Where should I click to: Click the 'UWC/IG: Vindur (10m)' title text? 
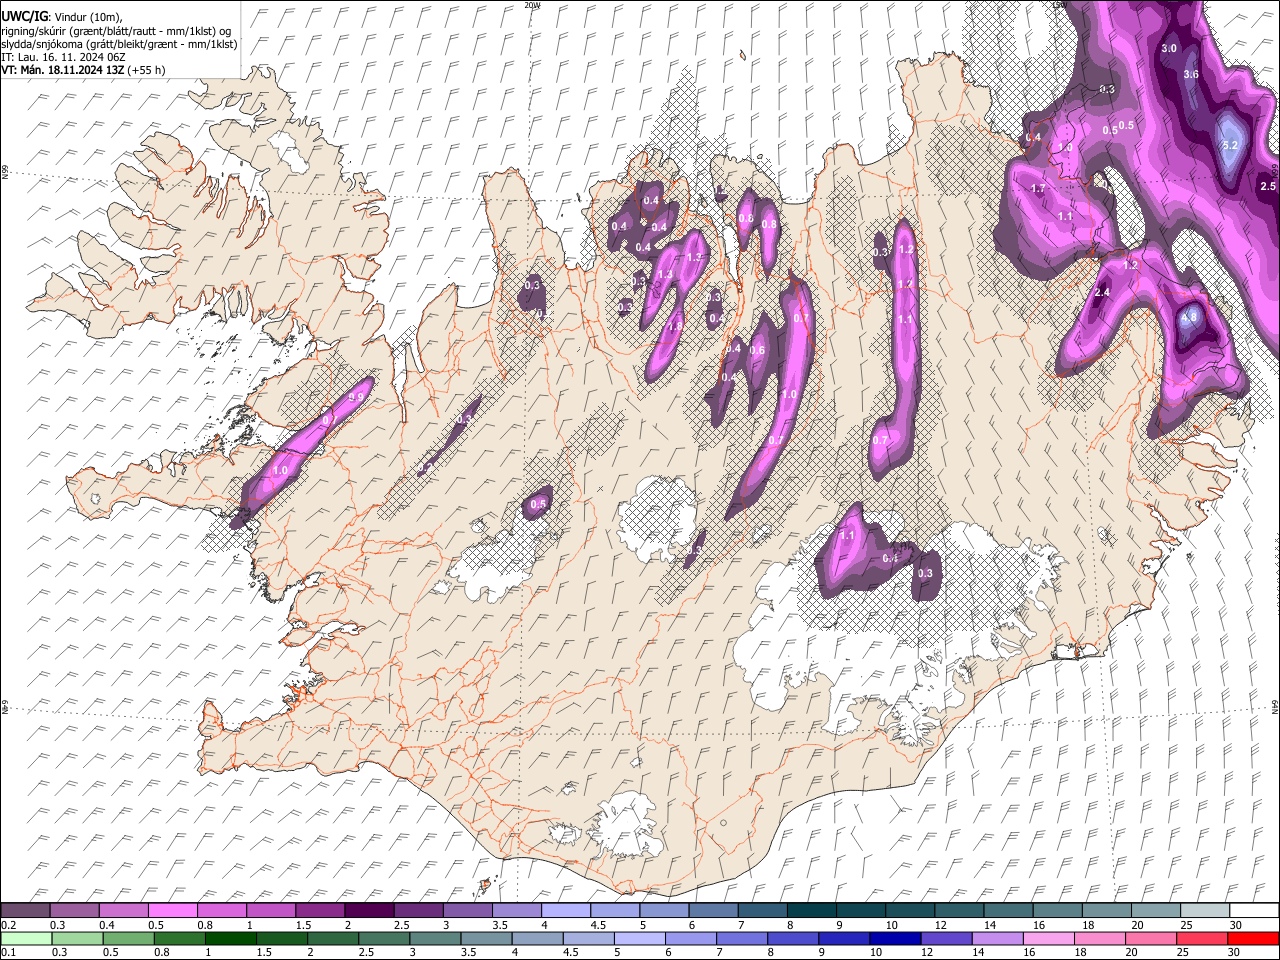[62, 17]
